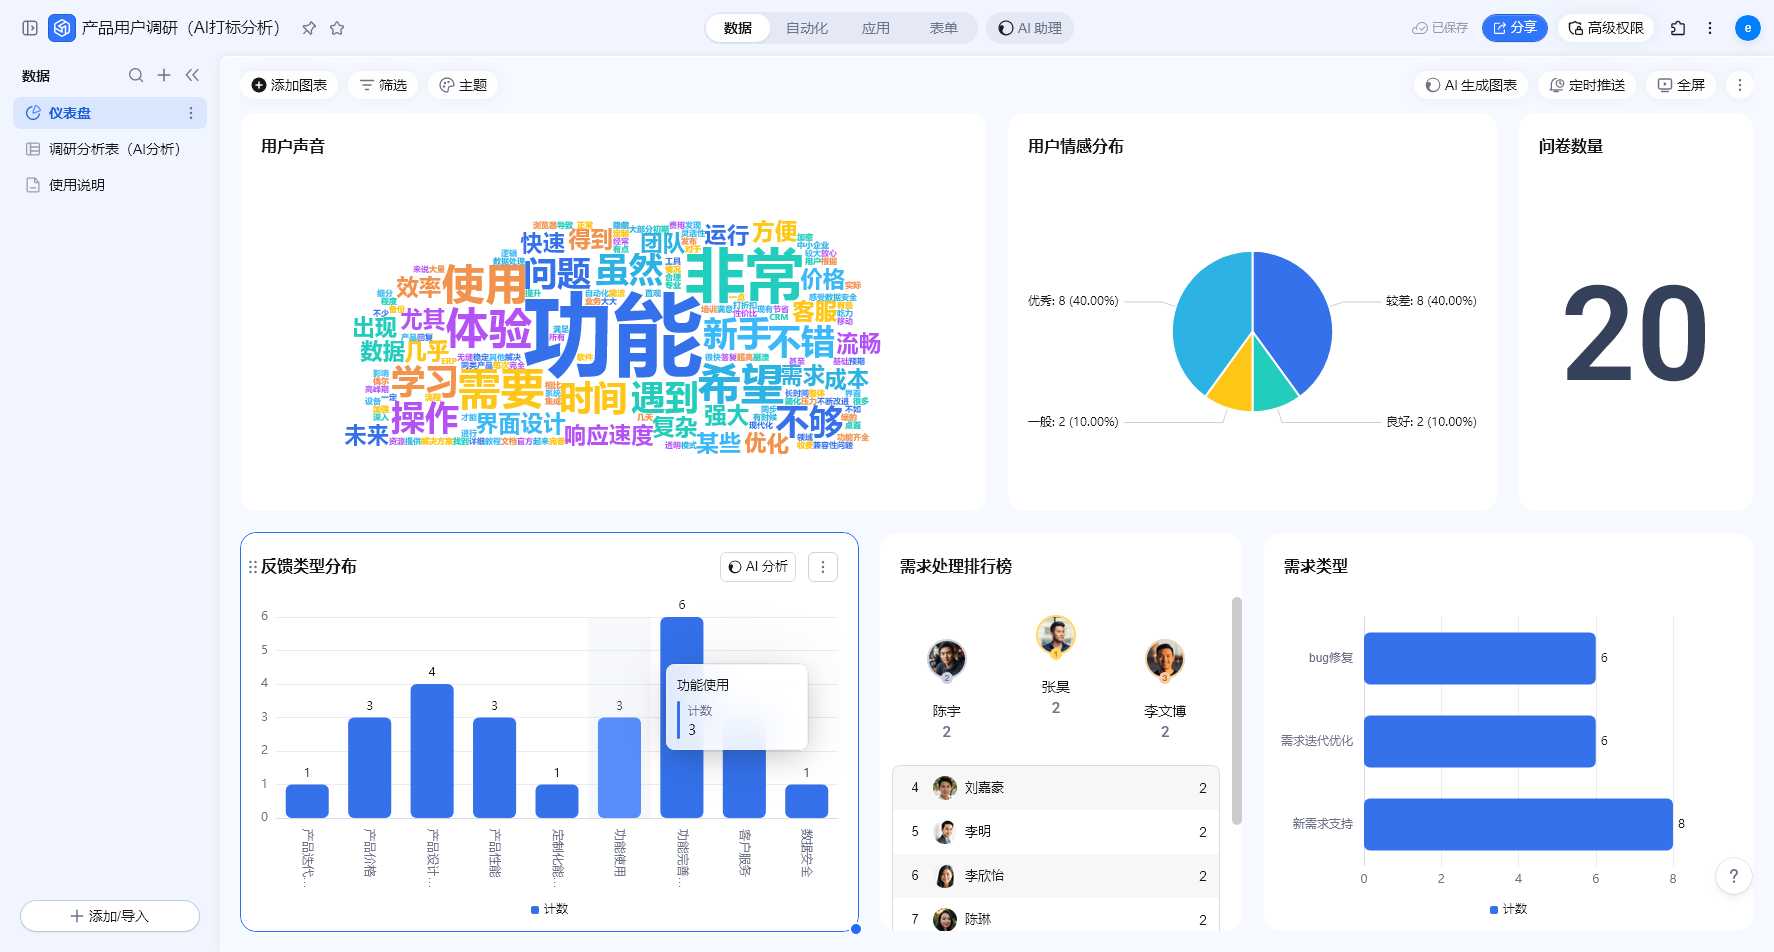Click the plus icon to add data
The height and width of the screenshot is (952, 1774).
coord(164,75)
